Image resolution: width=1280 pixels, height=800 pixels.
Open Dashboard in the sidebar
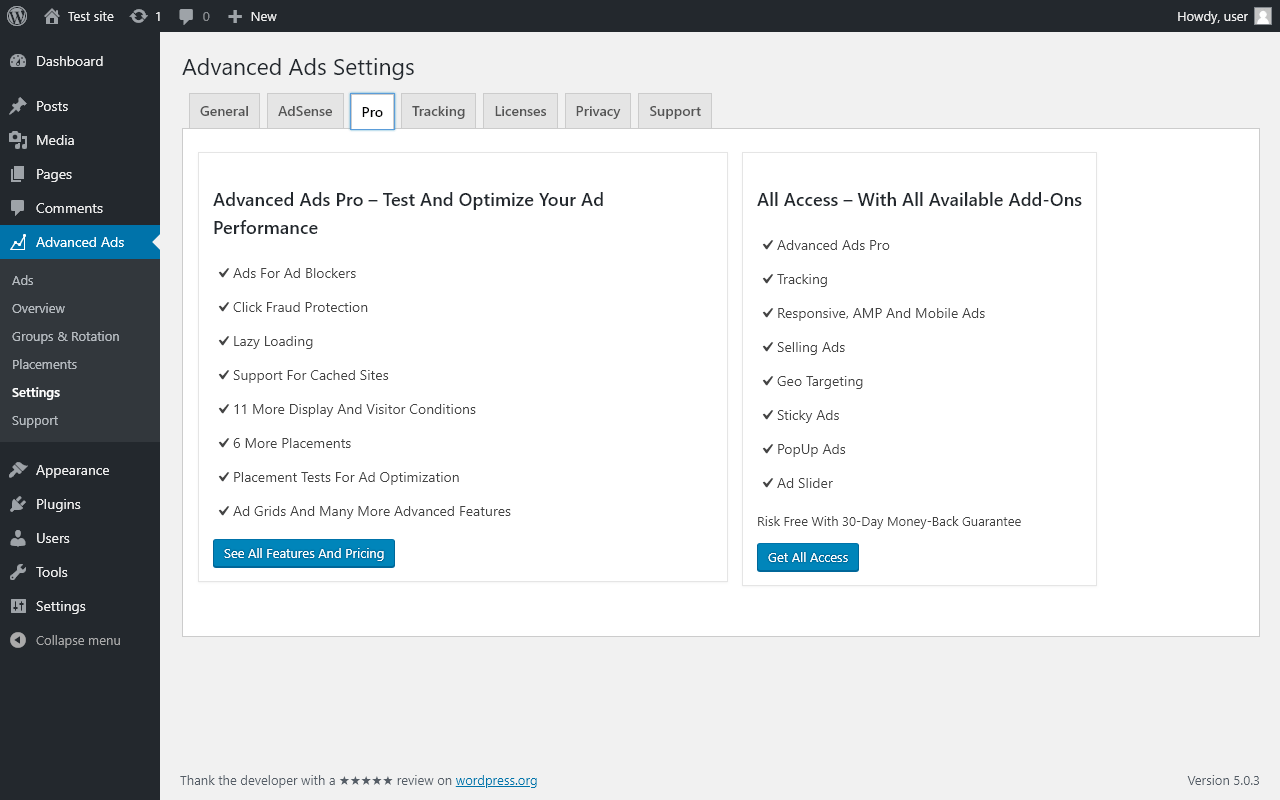(69, 61)
